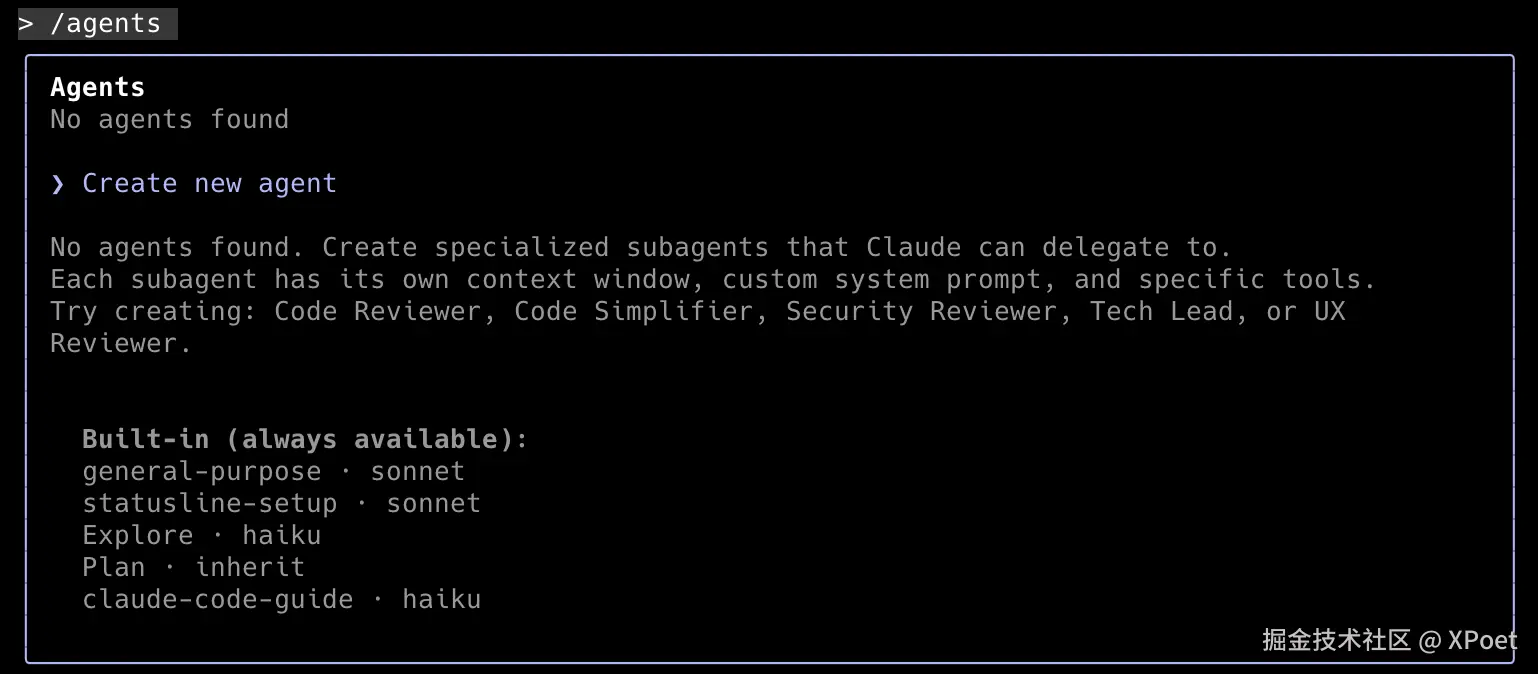Choose the statusline-setup agent name
Screen dimensions: 1538x674
pos(209,503)
